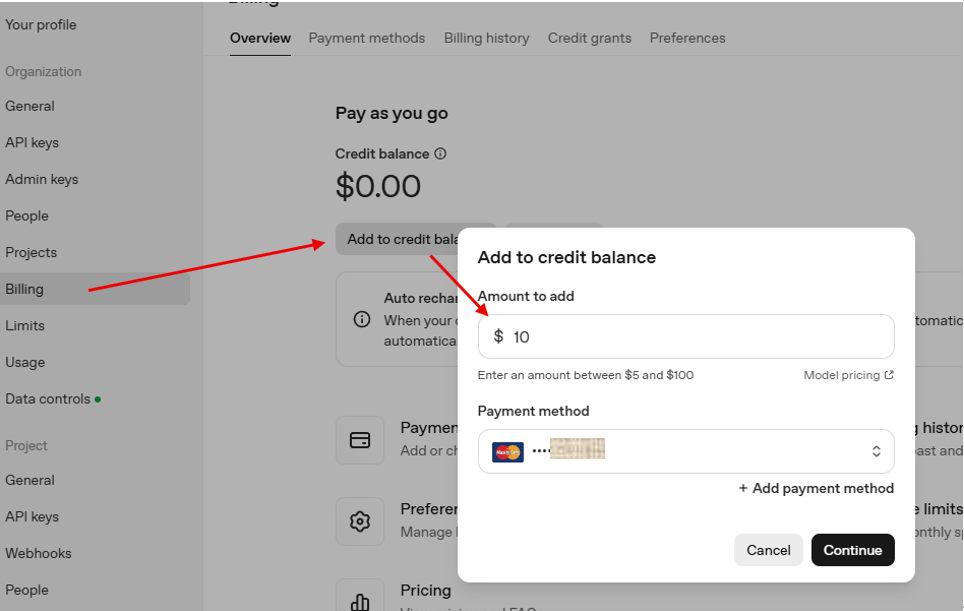Switch to the Payment methods tab
This screenshot has height=611, width=964.
coord(366,38)
